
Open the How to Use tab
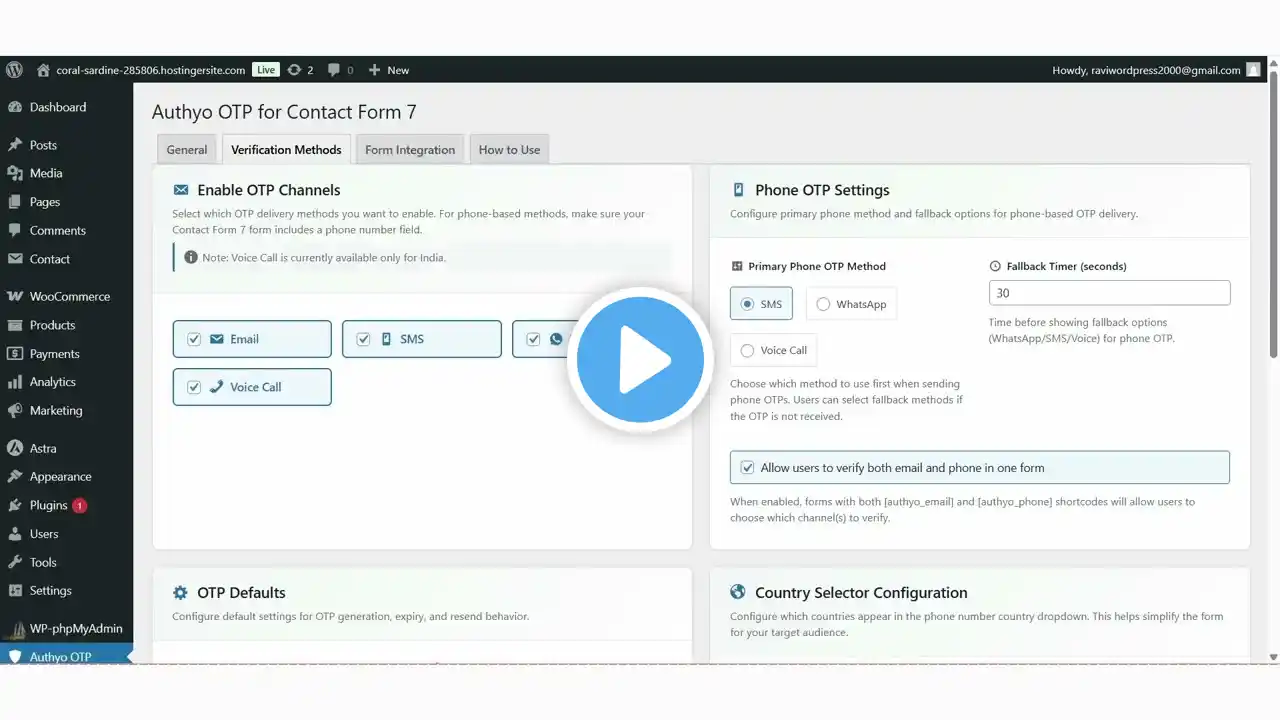pos(509,149)
